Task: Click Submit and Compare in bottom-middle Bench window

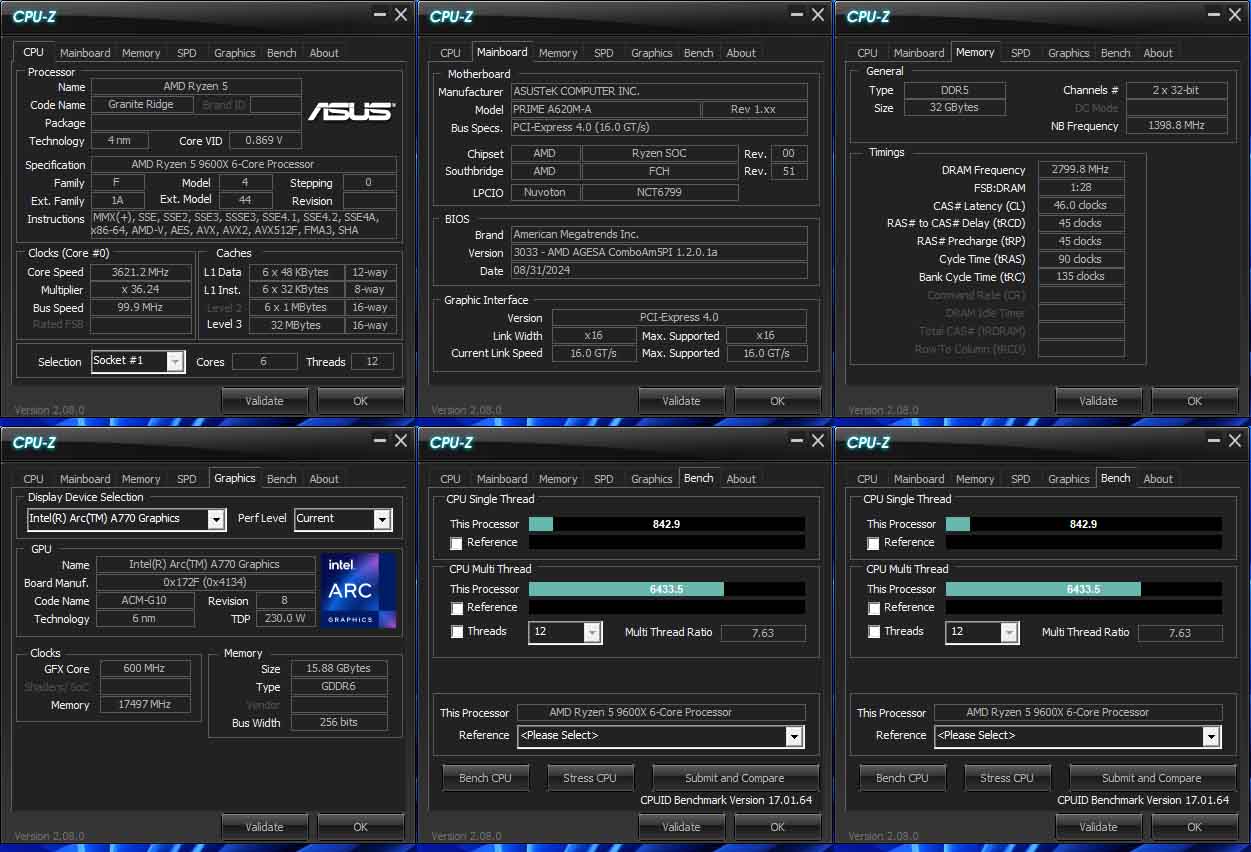Action: click(x=734, y=778)
